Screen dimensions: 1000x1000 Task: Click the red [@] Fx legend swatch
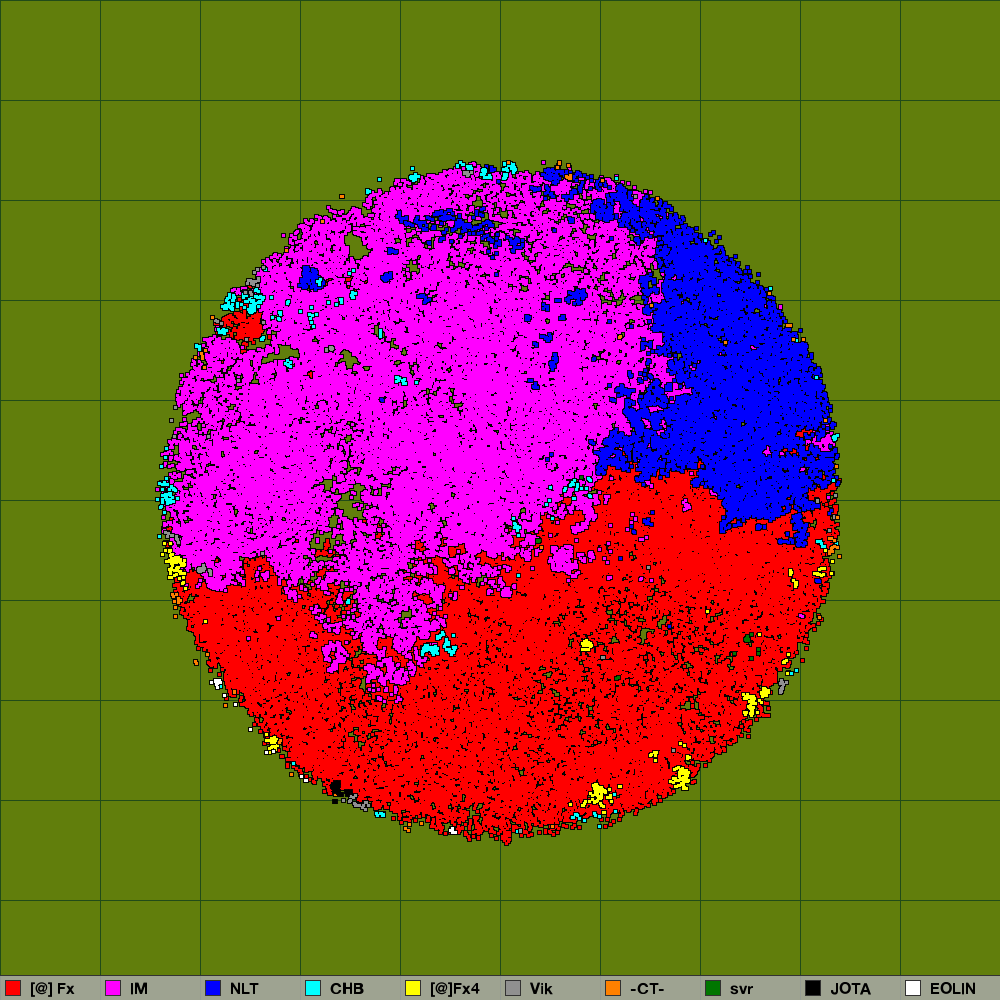click(x=13, y=988)
